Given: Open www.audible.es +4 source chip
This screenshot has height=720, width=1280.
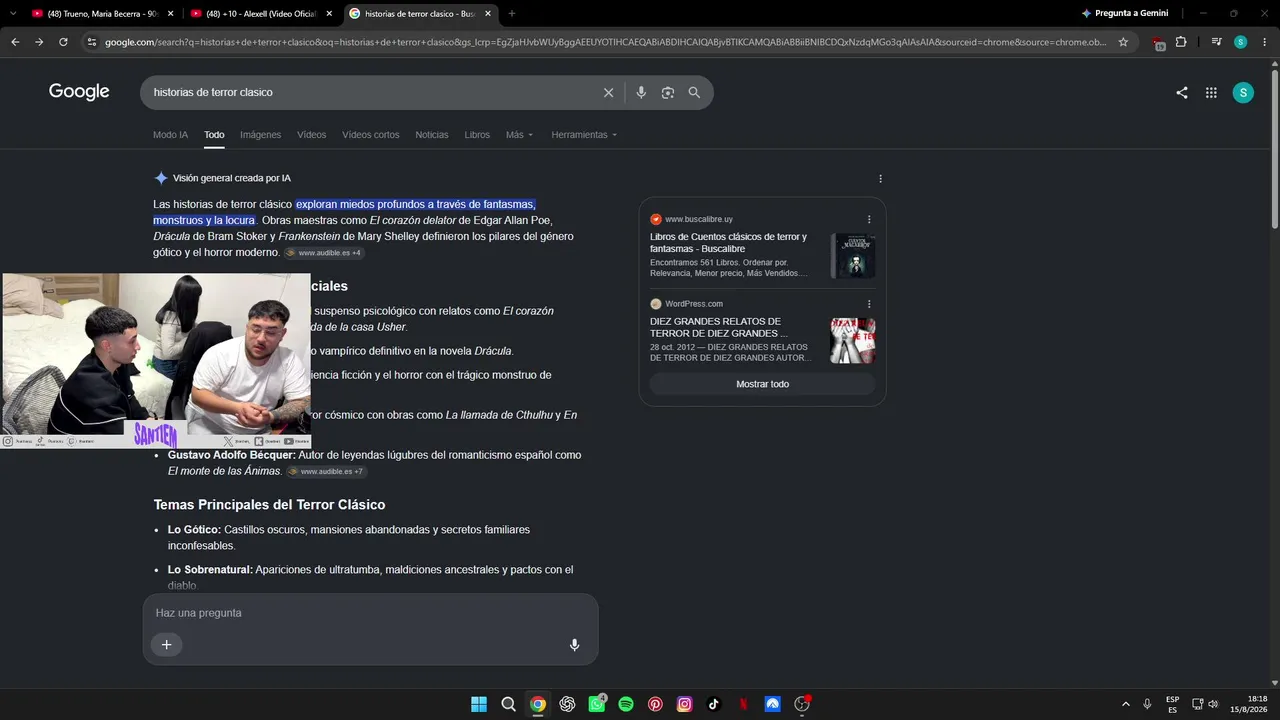Looking at the screenshot, I should tap(324, 253).
